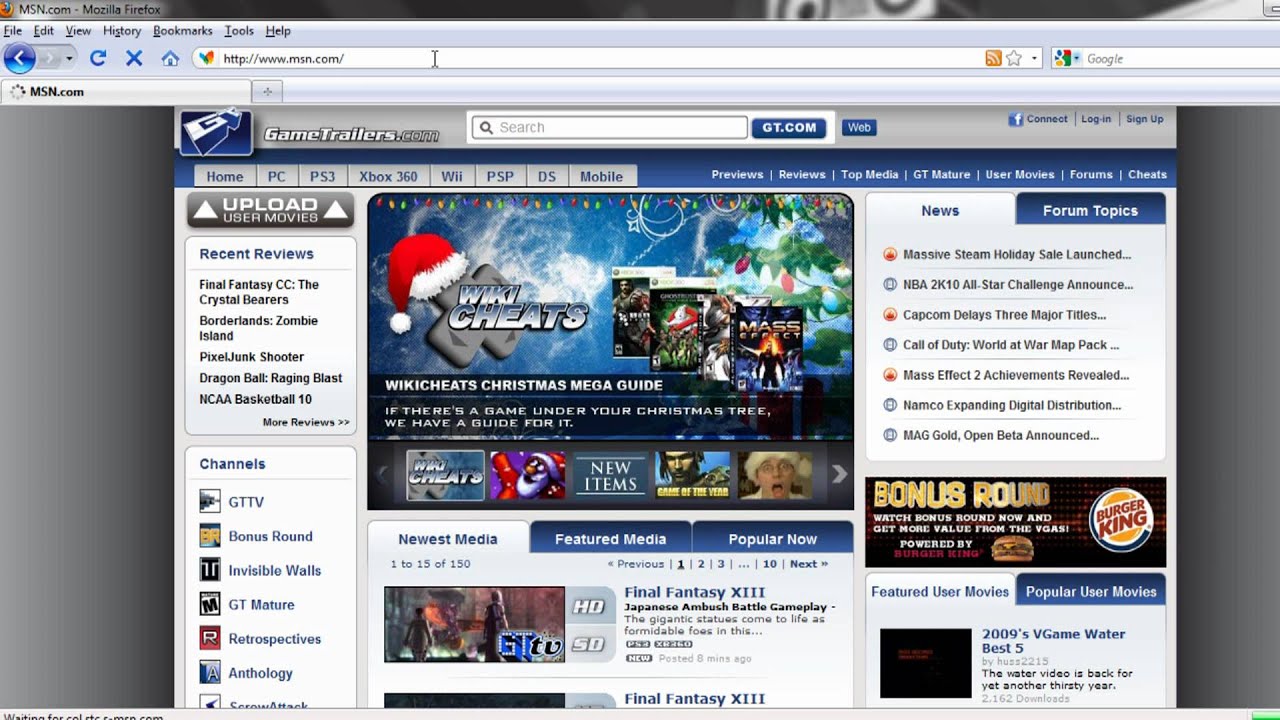Viewport: 1280px width, 720px height.
Task: Open the Wikicheats Christmas Mega Guide banner
Action: pos(610,317)
